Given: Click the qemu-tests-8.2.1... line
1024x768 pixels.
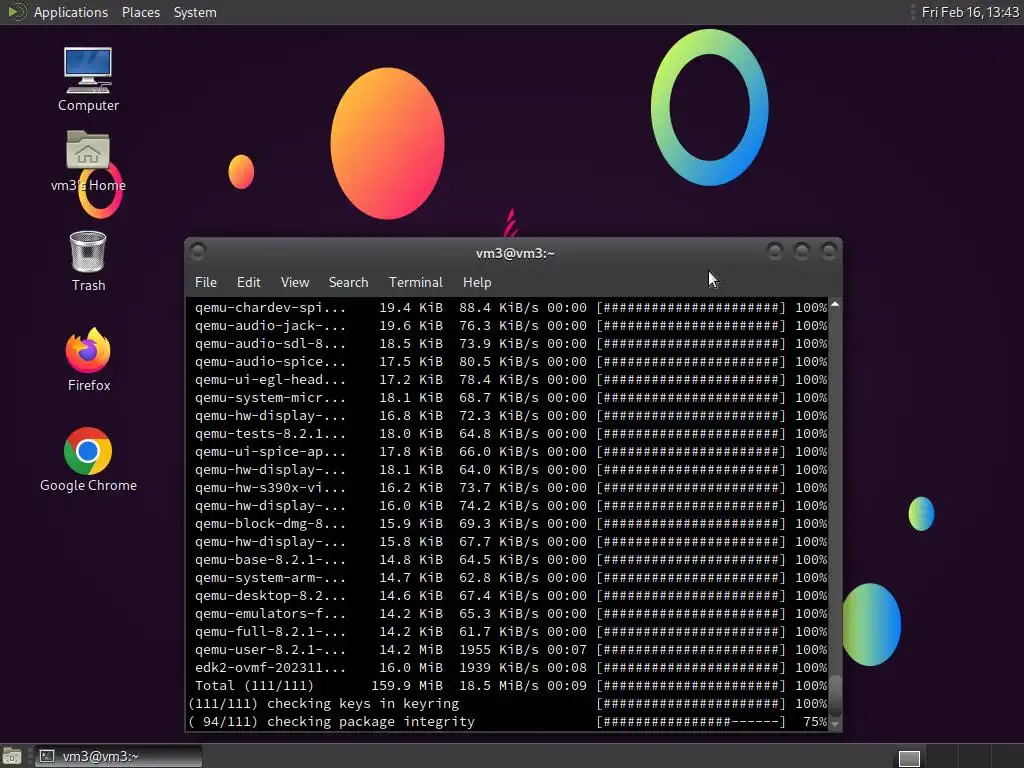Looking at the screenshot, I should pyautogui.click(x=511, y=434).
